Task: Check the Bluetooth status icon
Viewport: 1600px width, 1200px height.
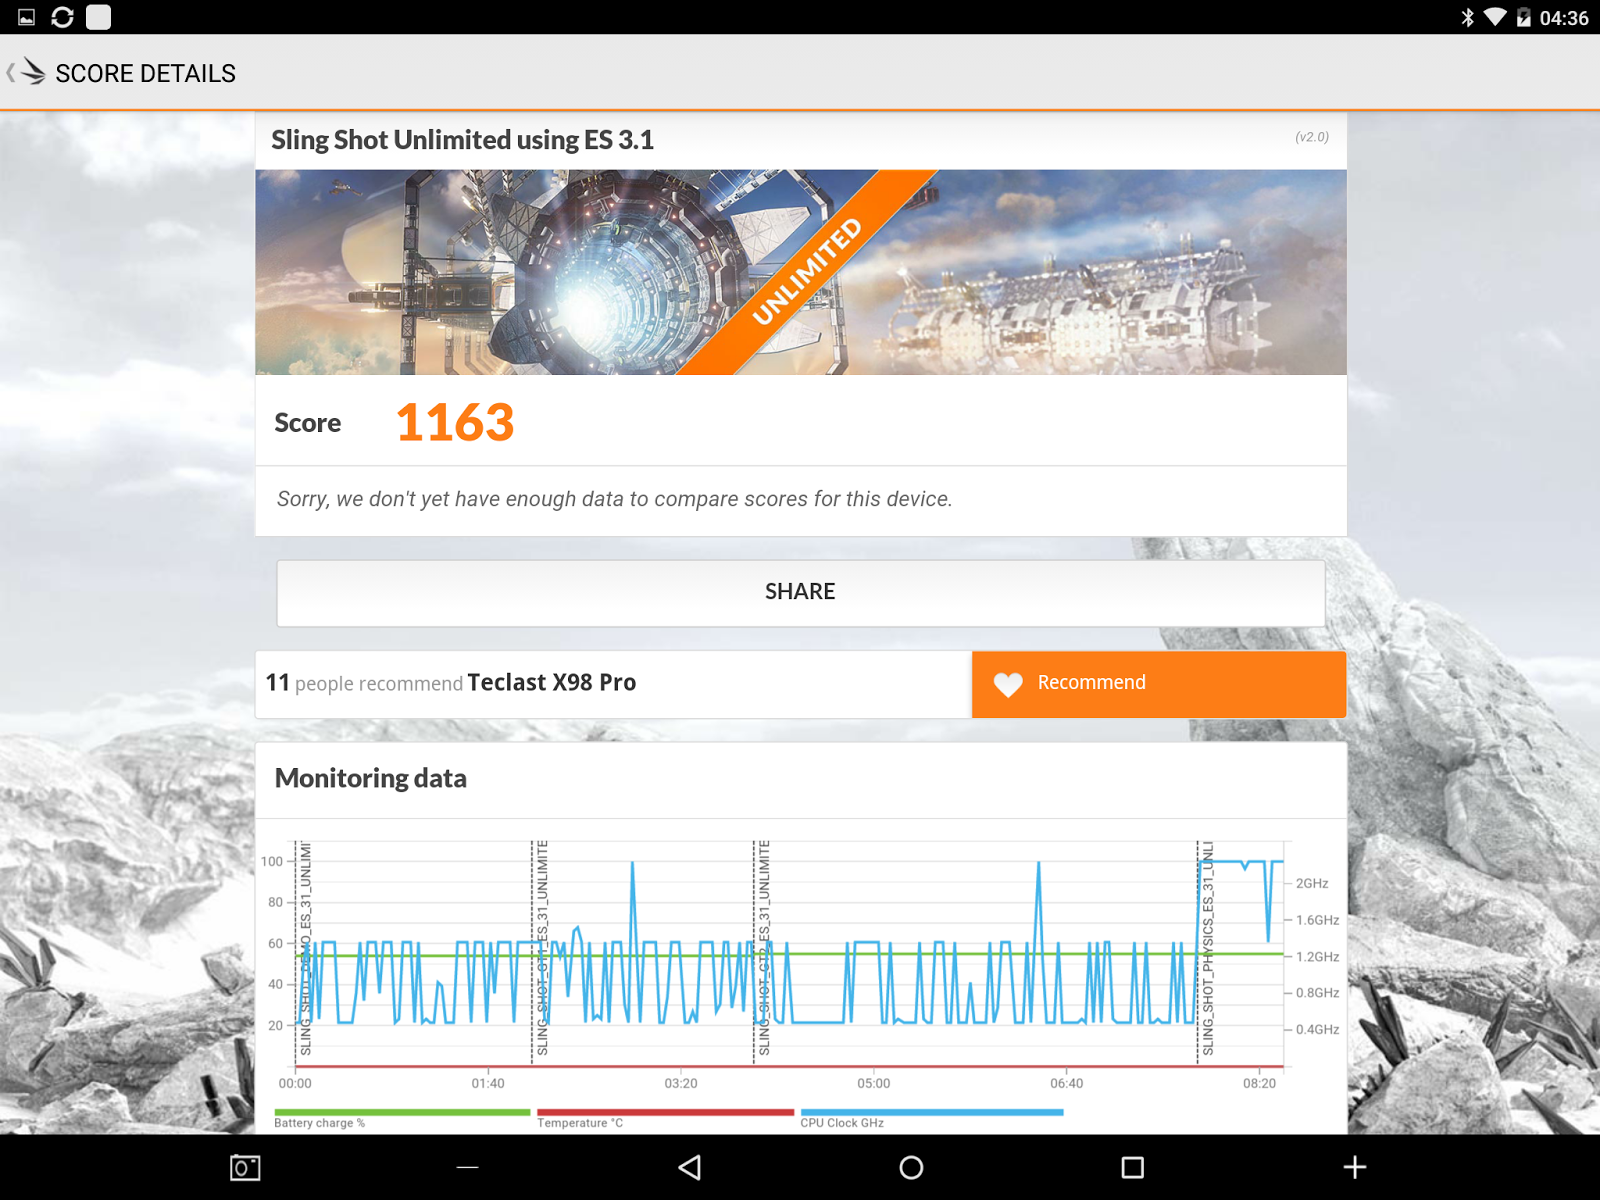Action: click(1467, 17)
